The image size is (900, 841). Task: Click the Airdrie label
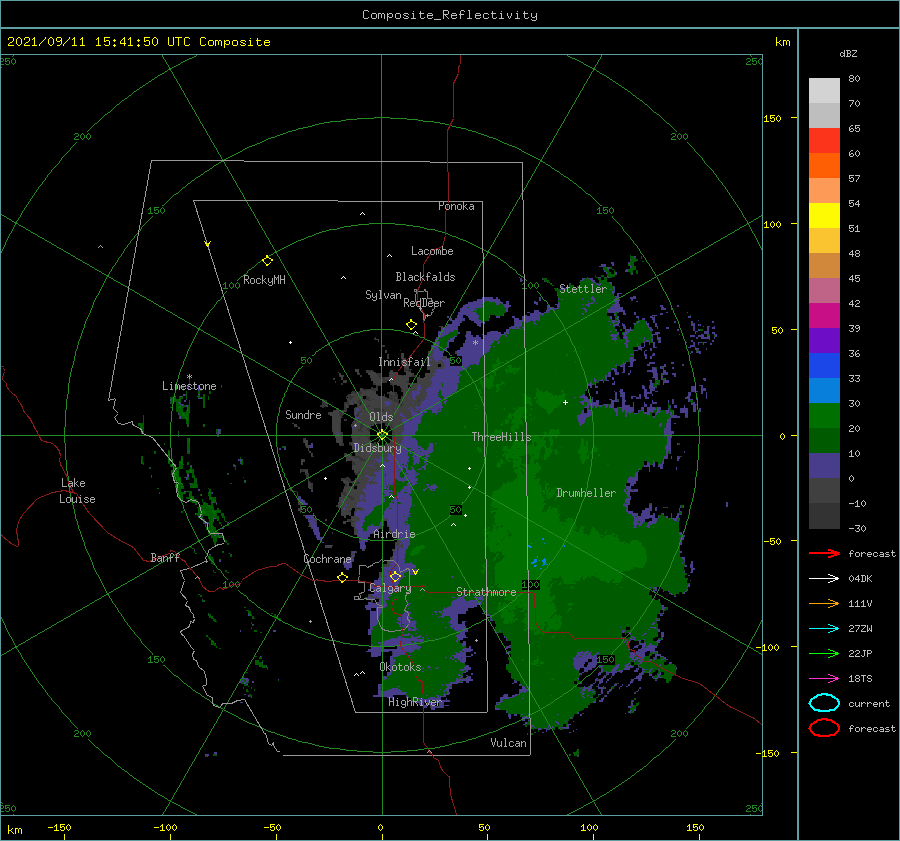(x=394, y=534)
